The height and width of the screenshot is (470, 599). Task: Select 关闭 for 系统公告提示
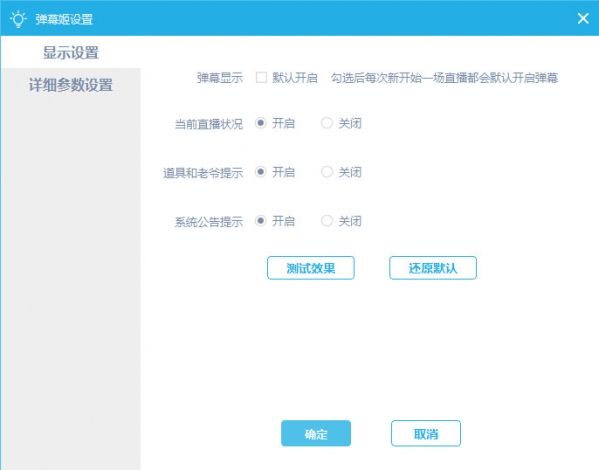click(327, 221)
